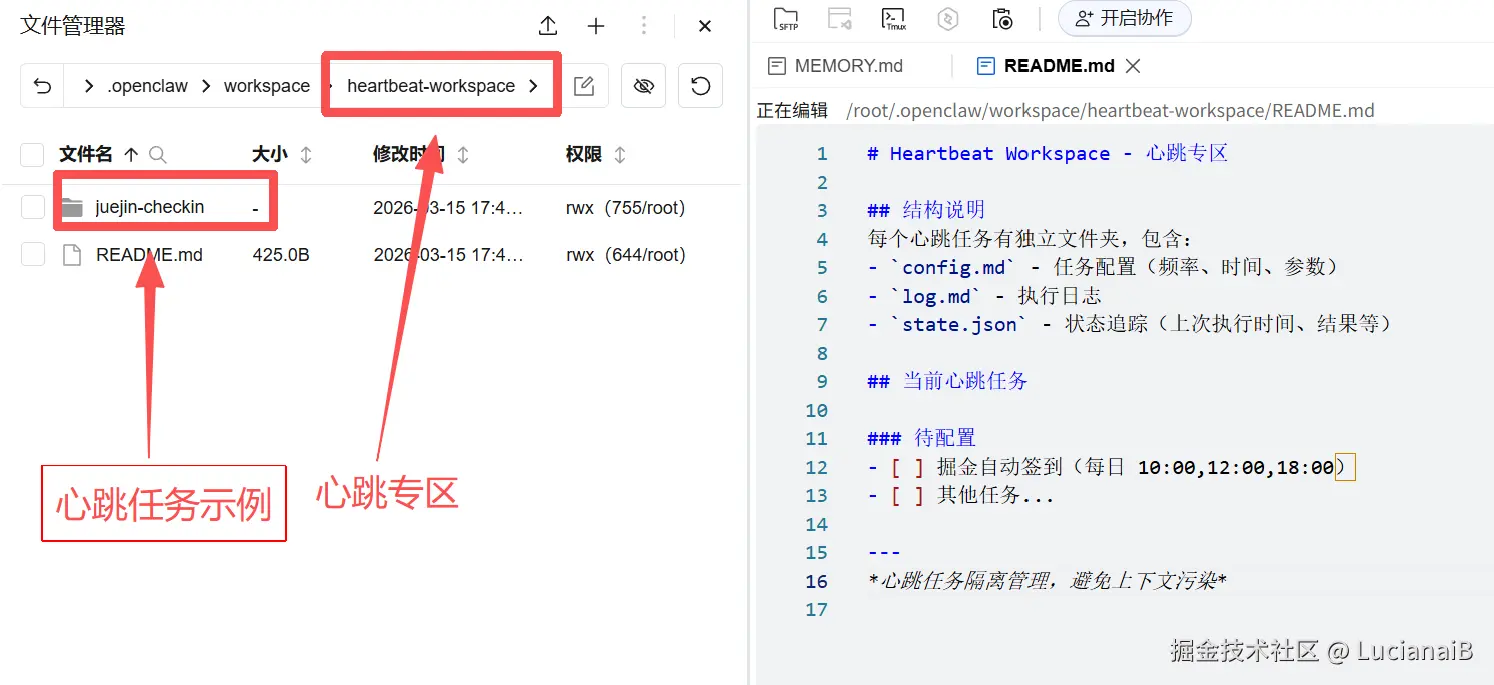Click editor line '# Heartbeat Workspace - 心跳专区'
The height and width of the screenshot is (685, 1494).
tap(1047, 153)
